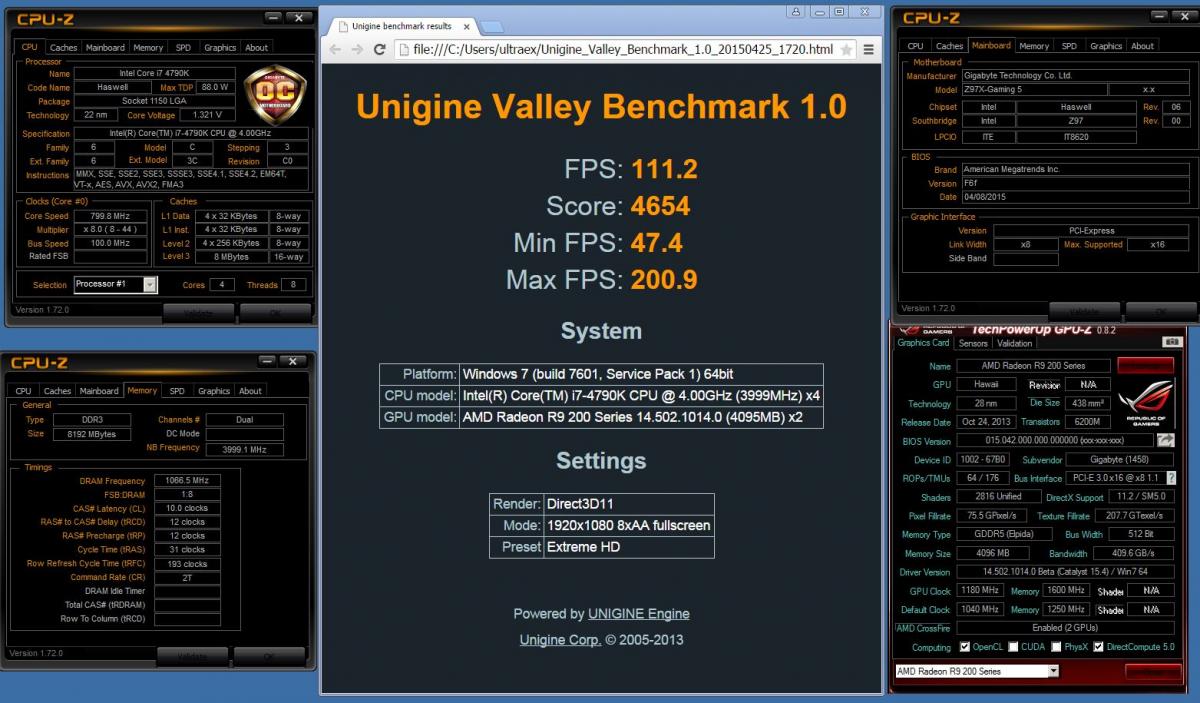Screen dimensions: 1200x703
Task: Reload the Unigine benchmark results page
Action: [x=380, y=49]
